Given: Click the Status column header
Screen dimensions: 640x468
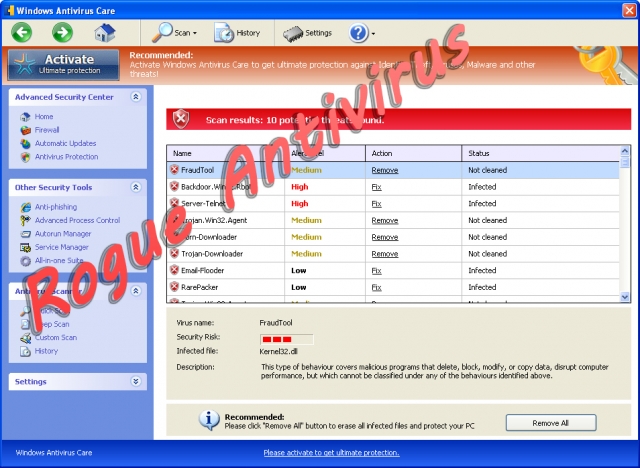Looking at the screenshot, I should click(541, 153).
